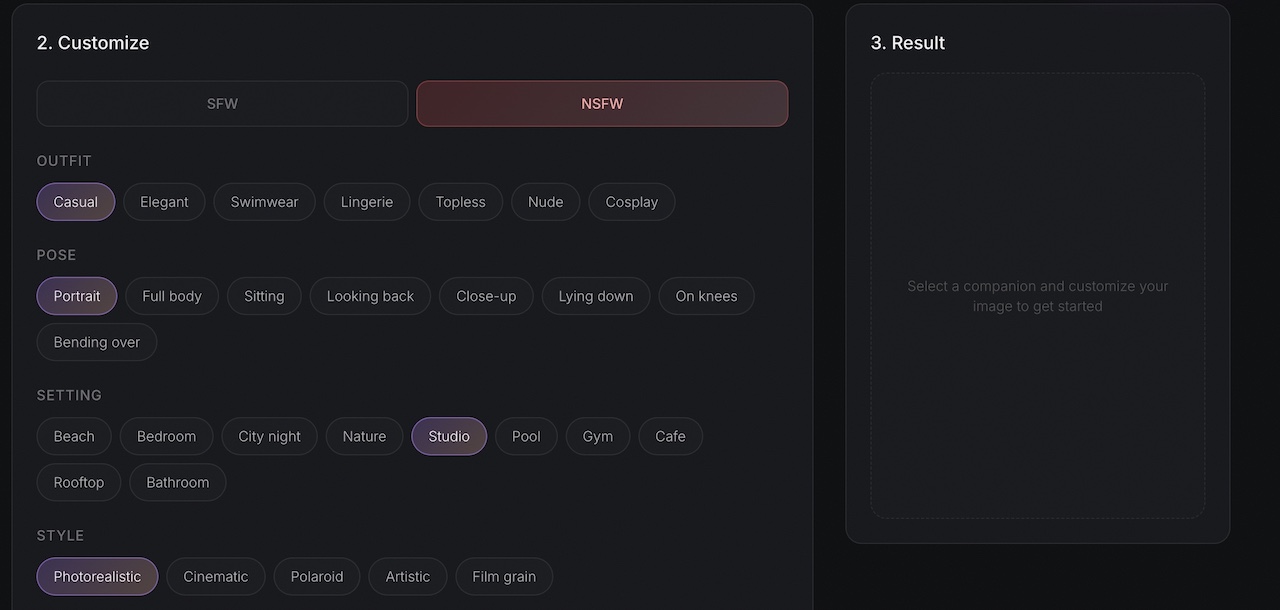Pick the Cafe setting chip
This screenshot has width=1280, height=610.
point(670,436)
